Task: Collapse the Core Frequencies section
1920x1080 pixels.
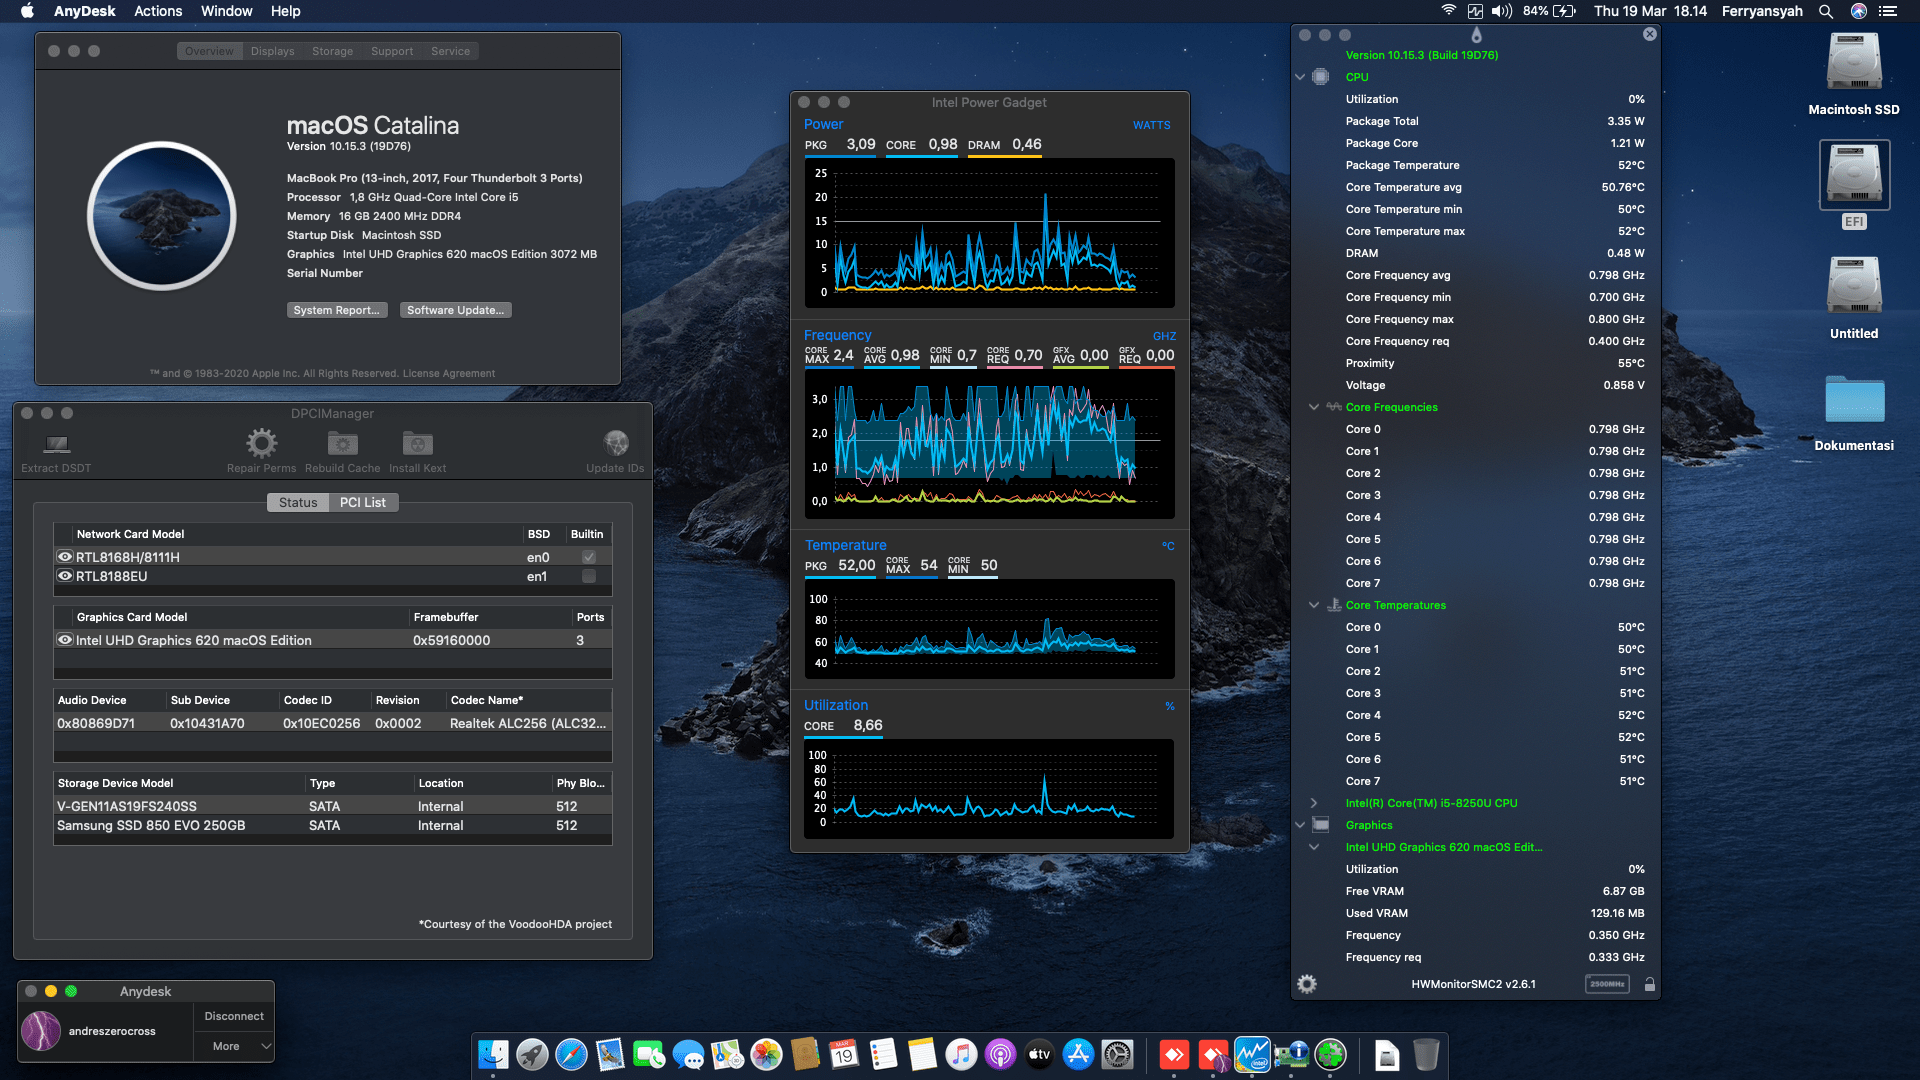Action: point(1313,407)
